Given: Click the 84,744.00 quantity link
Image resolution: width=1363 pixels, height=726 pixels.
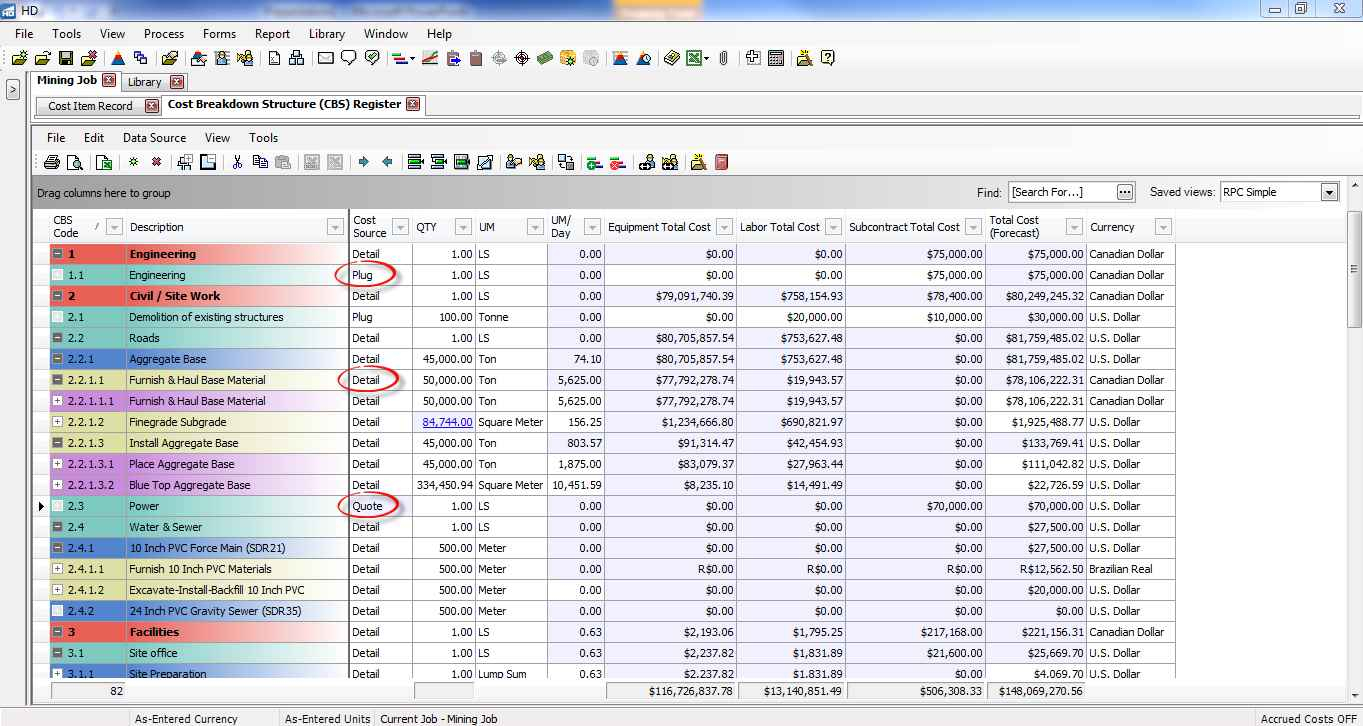Looking at the screenshot, I should click(447, 422).
